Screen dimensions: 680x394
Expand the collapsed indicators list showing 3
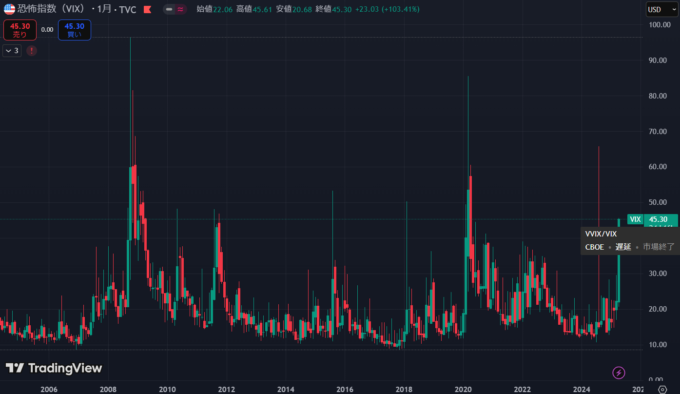point(12,51)
